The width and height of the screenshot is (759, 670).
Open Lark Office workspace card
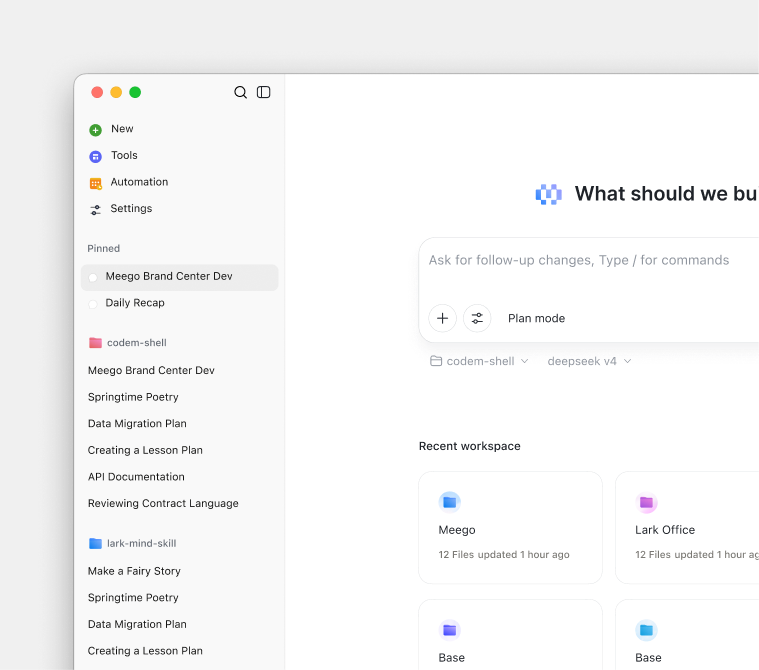point(687,528)
